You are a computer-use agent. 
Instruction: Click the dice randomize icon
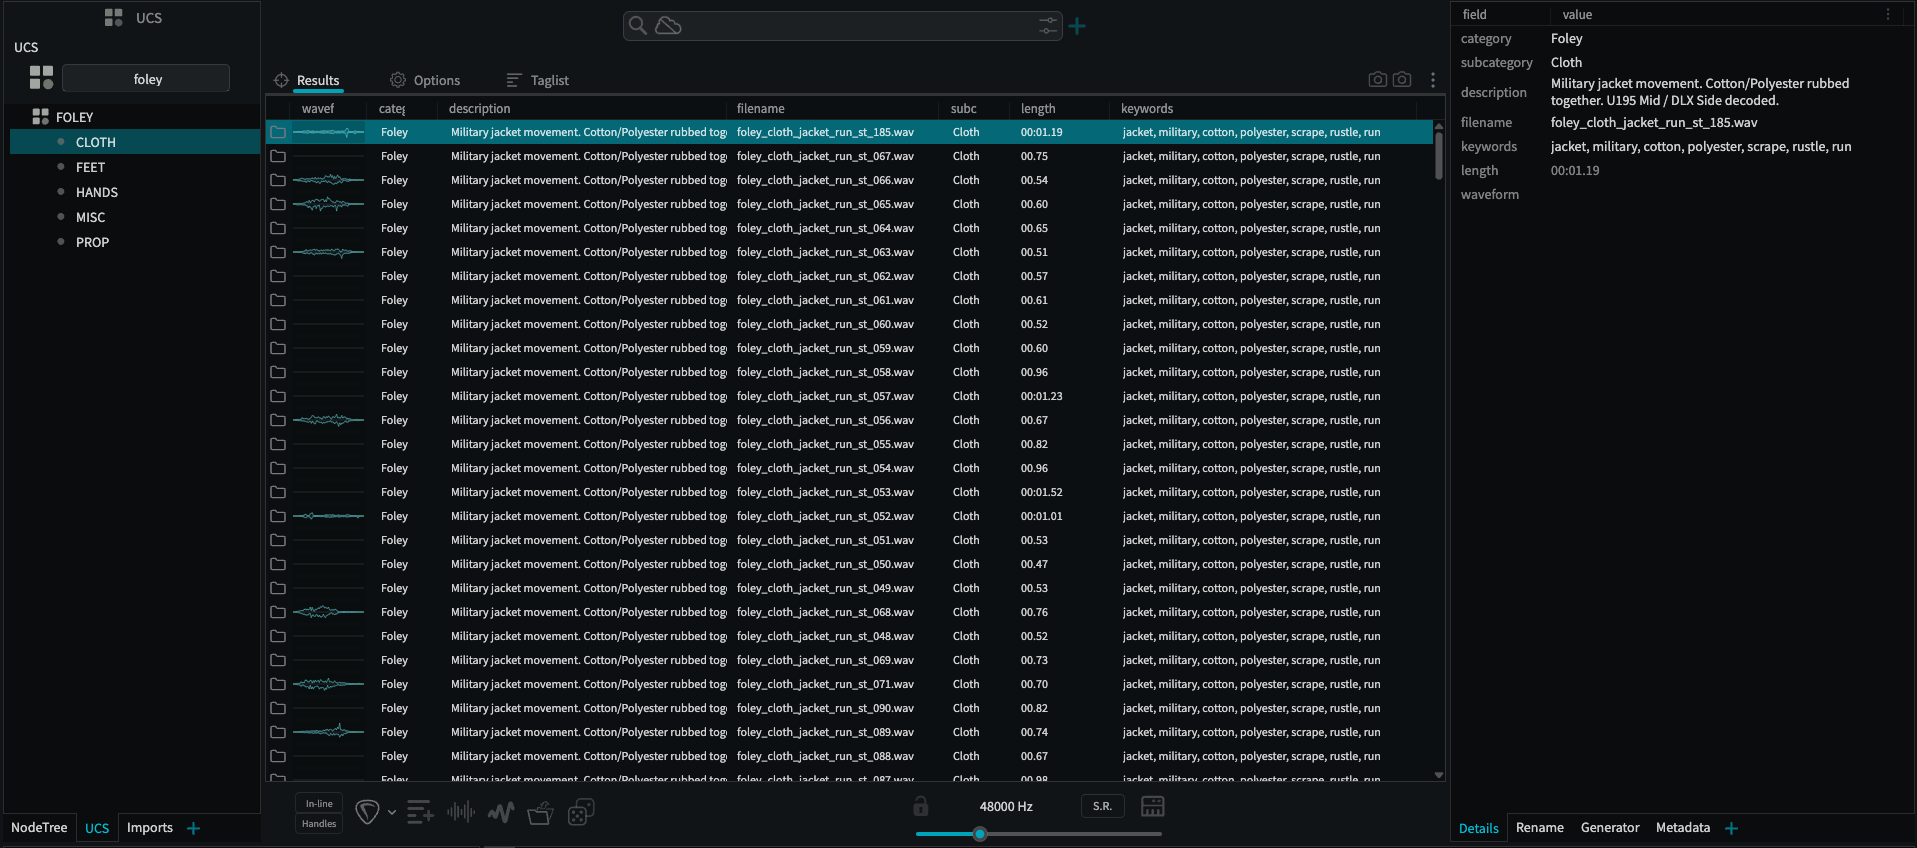point(581,812)
